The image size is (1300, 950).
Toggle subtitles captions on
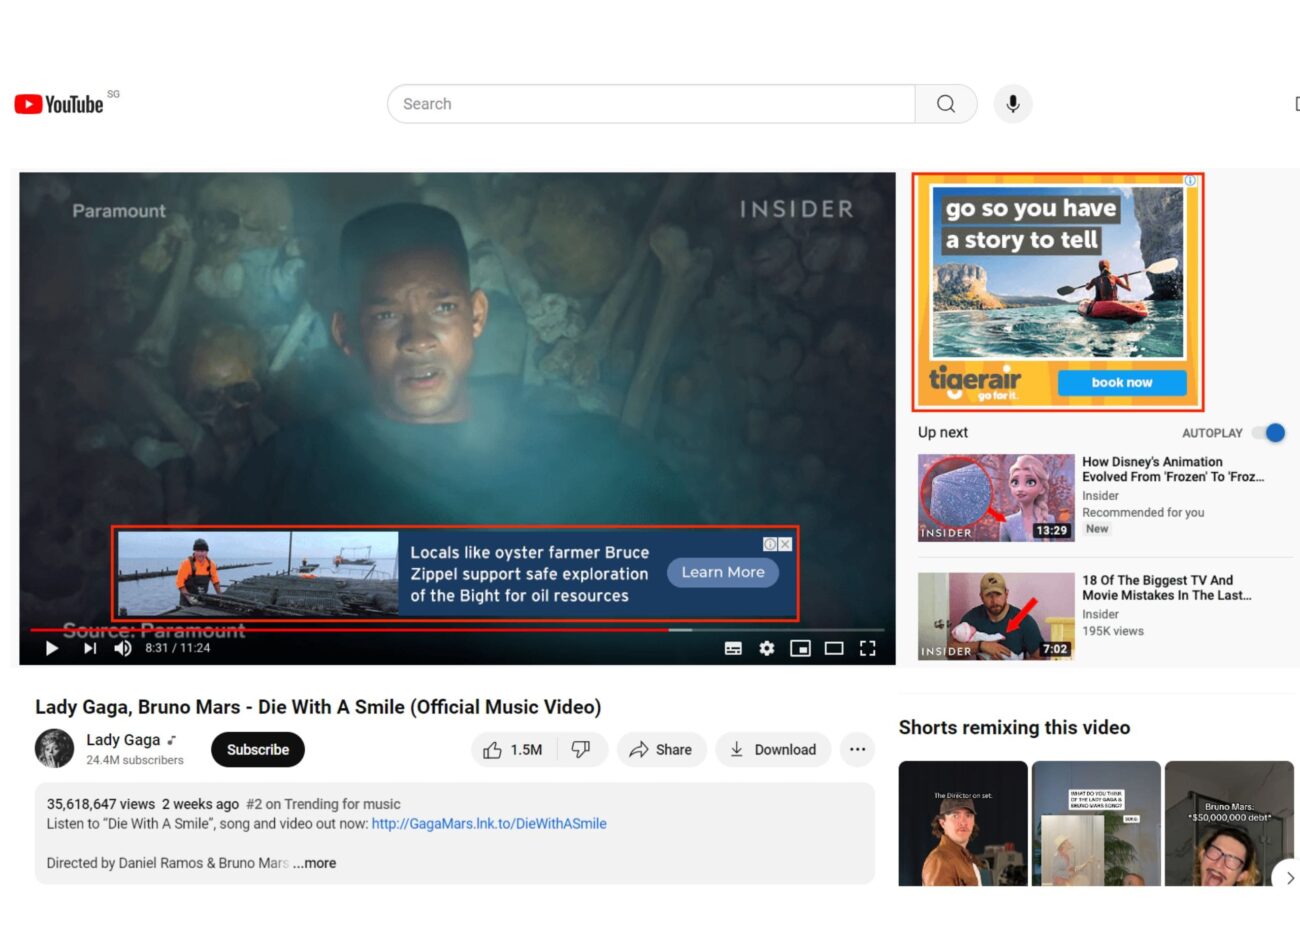point(733,648)
